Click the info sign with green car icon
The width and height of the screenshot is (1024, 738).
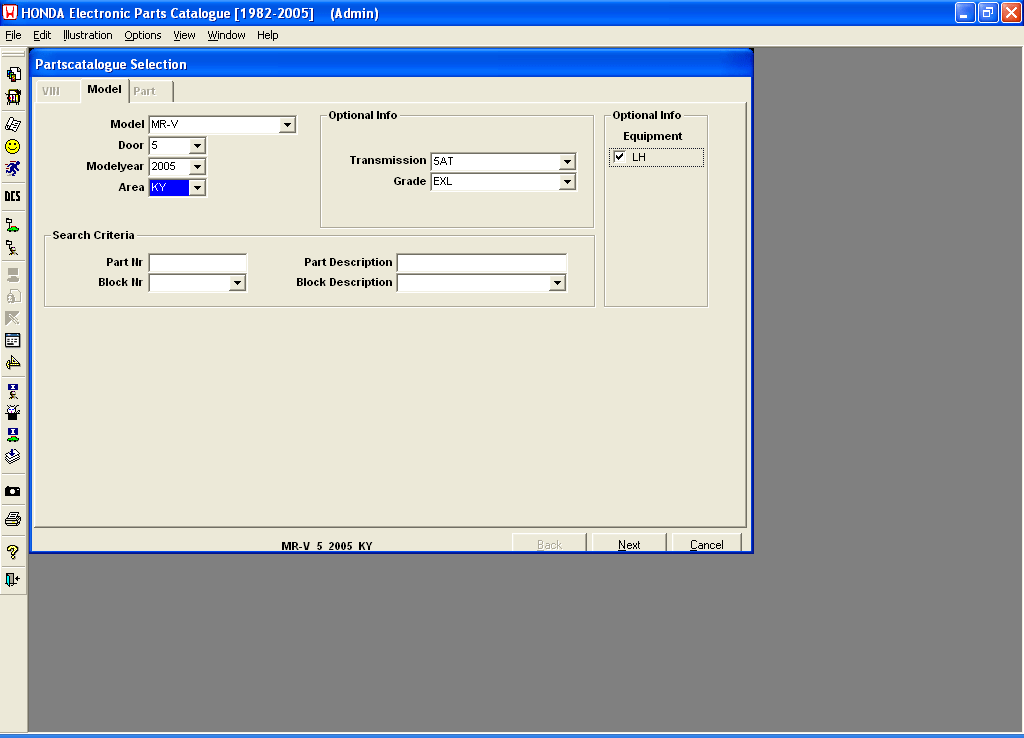(x=13, y=434)
